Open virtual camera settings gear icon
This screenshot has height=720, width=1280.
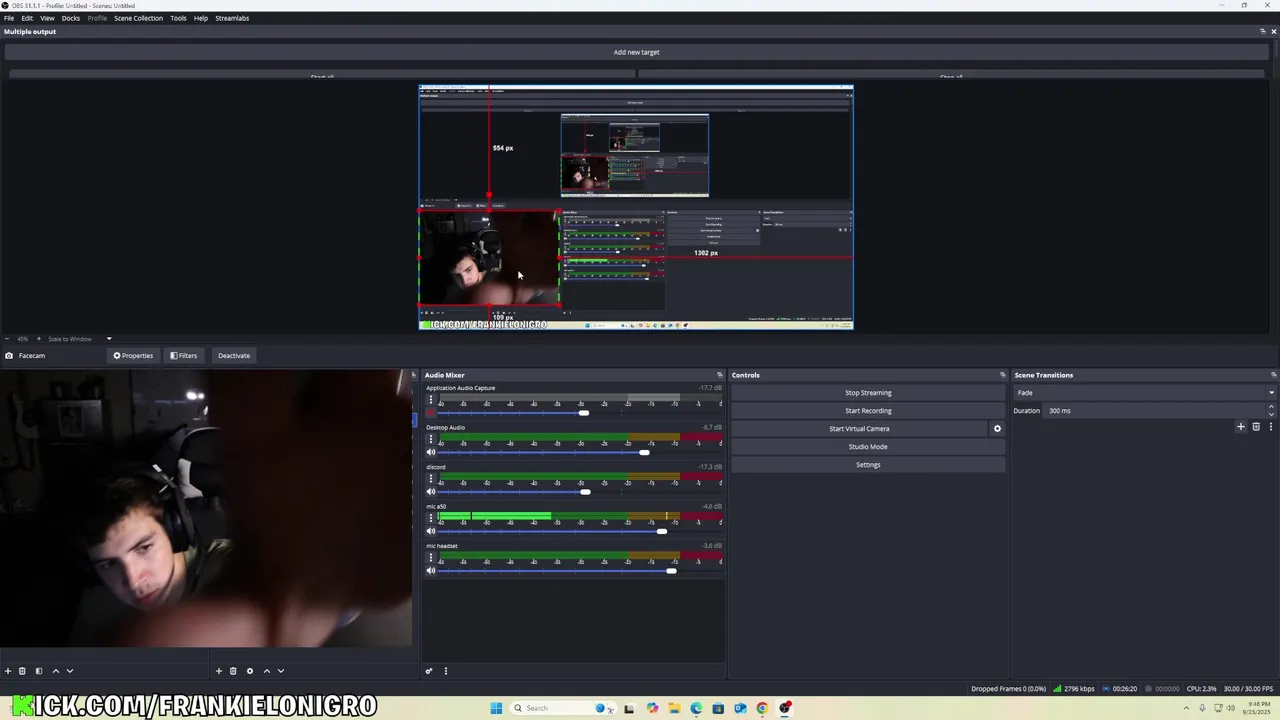click(997, 429)
